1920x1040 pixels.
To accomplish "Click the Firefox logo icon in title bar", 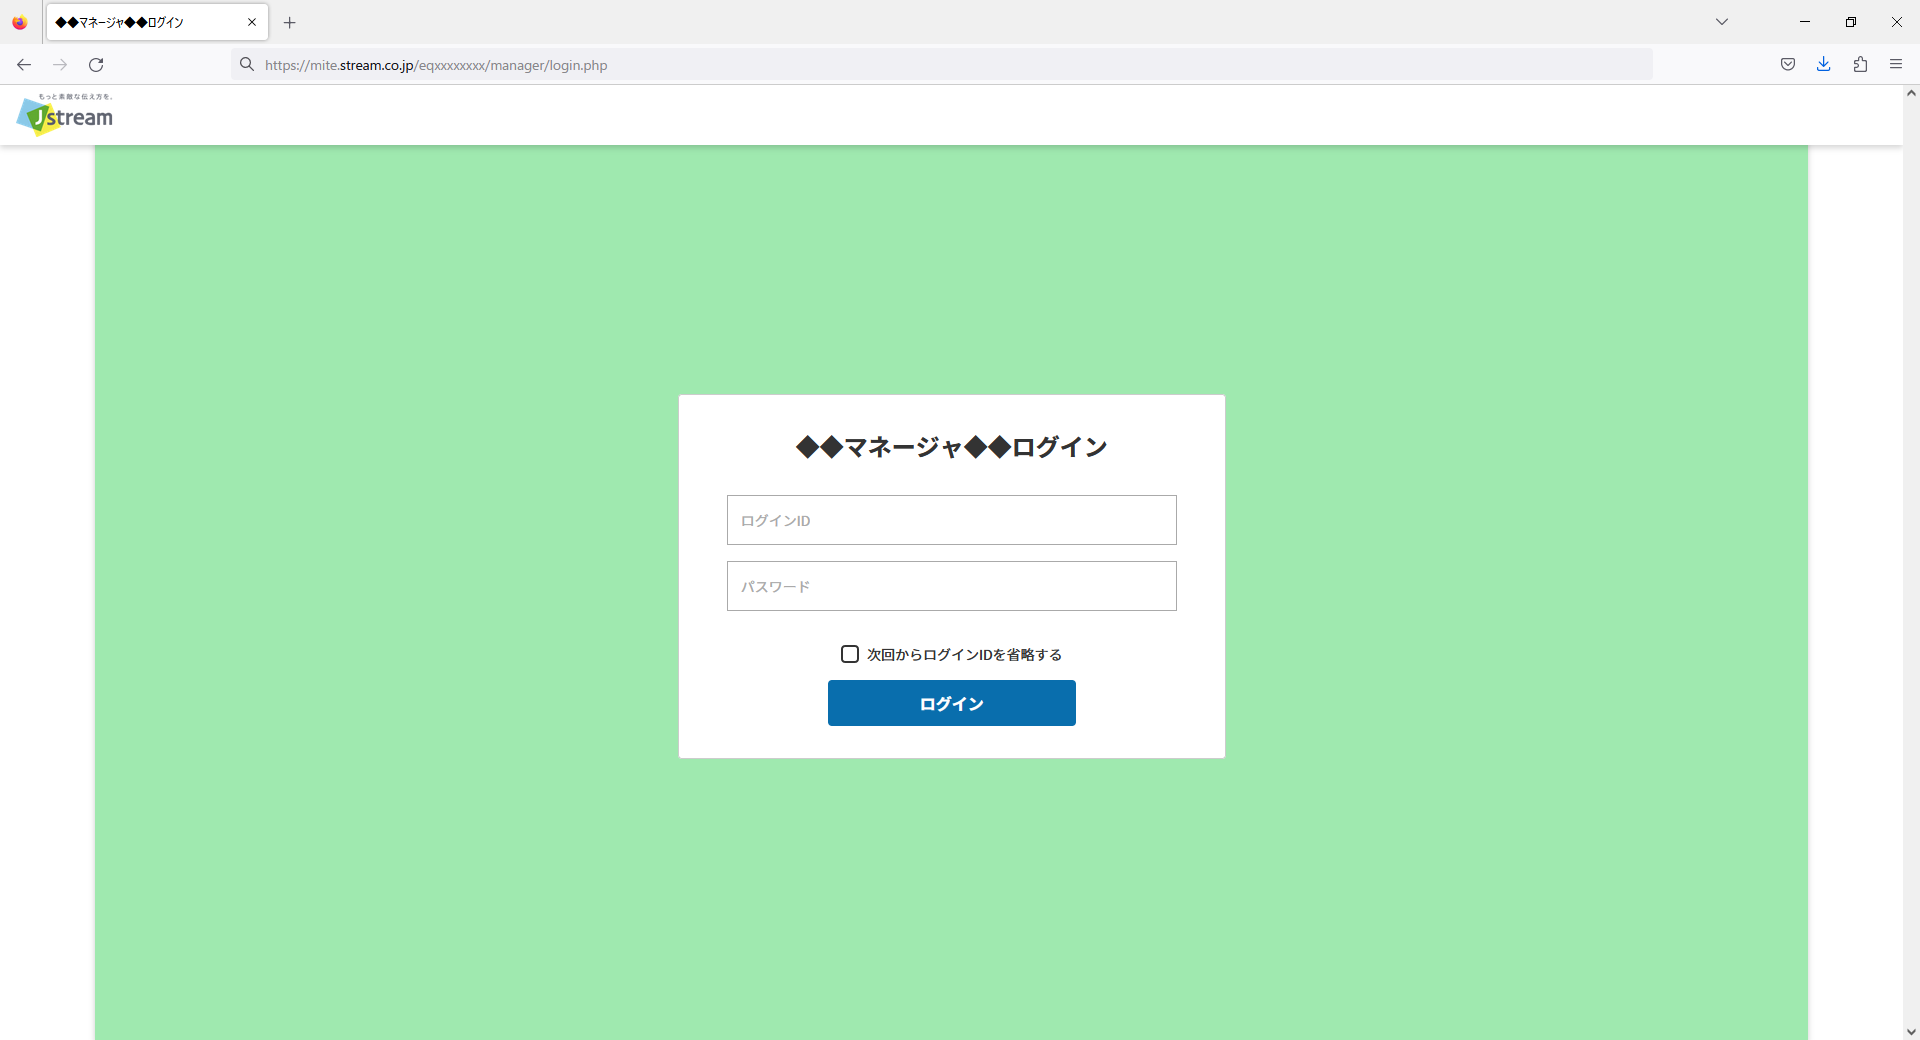I will tap(20, 22).
